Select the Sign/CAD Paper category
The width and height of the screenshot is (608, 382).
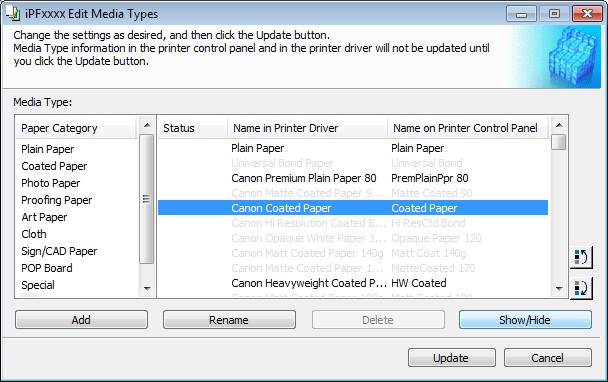tap(59, 252)
